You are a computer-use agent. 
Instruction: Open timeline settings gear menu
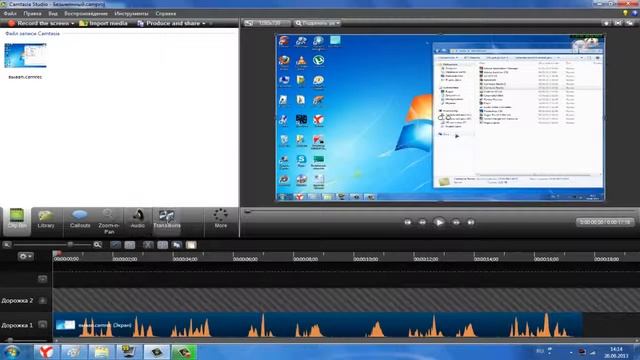[25, 256]
